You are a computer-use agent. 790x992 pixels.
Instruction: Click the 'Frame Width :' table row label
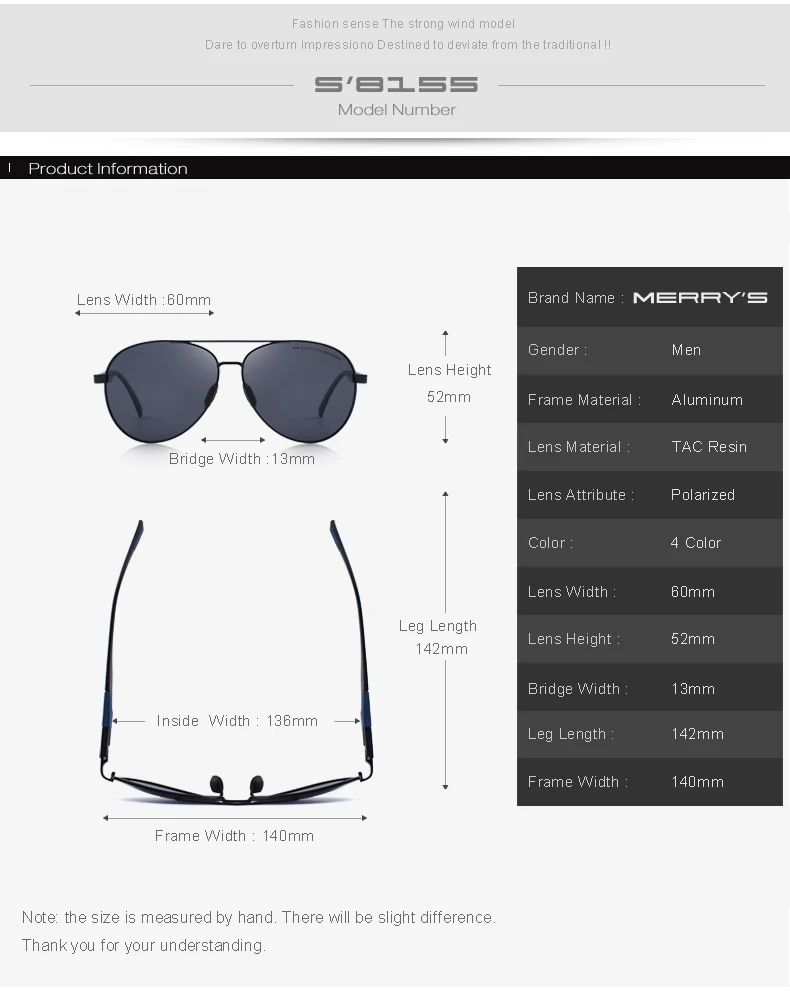coord(578,783)
